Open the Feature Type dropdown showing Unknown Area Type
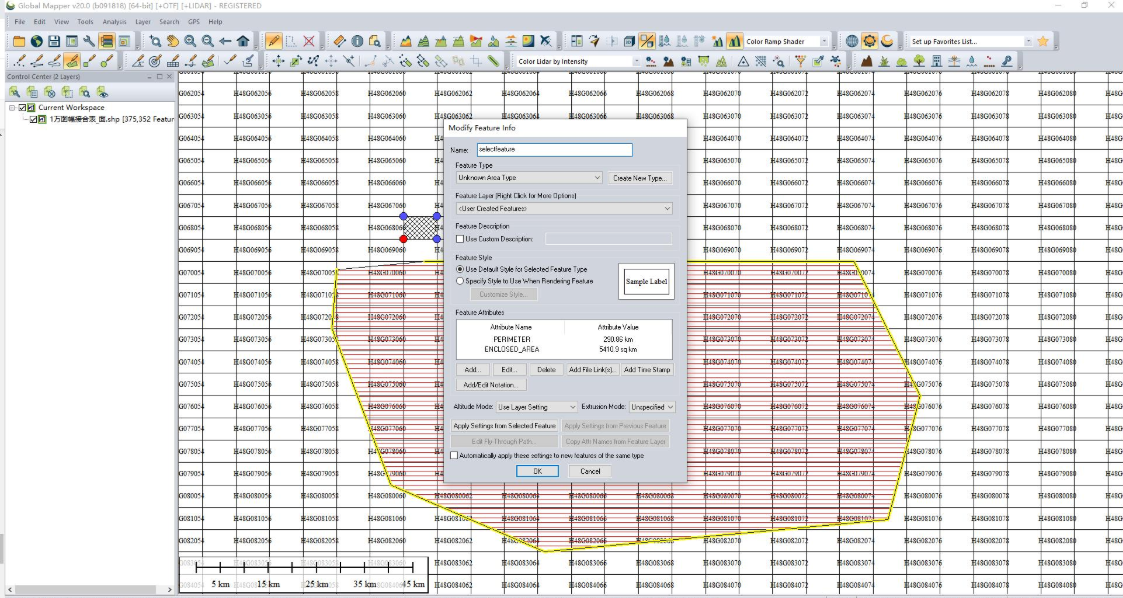The width and height of the screenshot is (1123, 598). [x=529, y=178]
